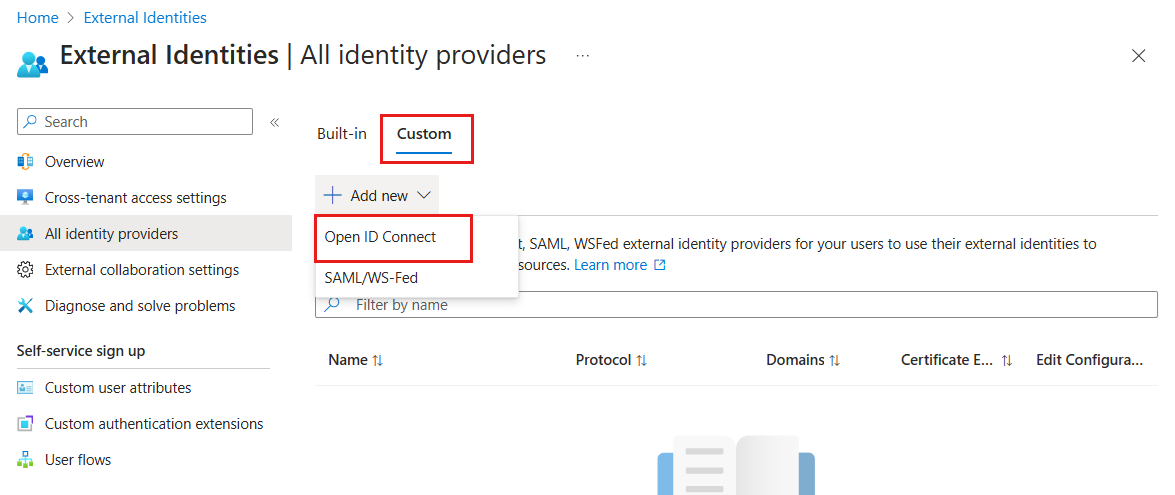This screenshot has width=1175, height=495.
Task: Click Custom authentication extensions icon
Action: tap(25, 424)
